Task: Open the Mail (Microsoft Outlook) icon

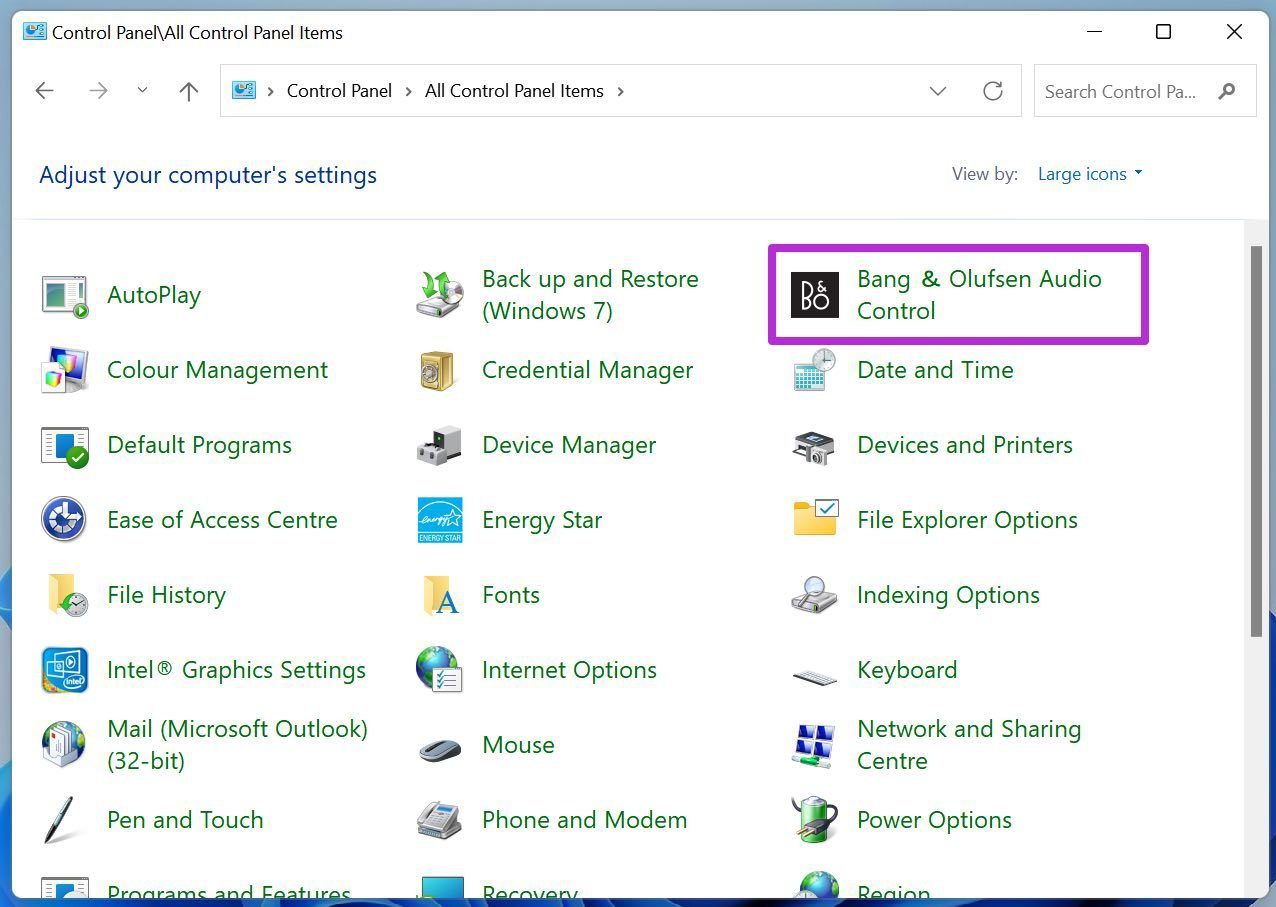Action: point(64,745)
